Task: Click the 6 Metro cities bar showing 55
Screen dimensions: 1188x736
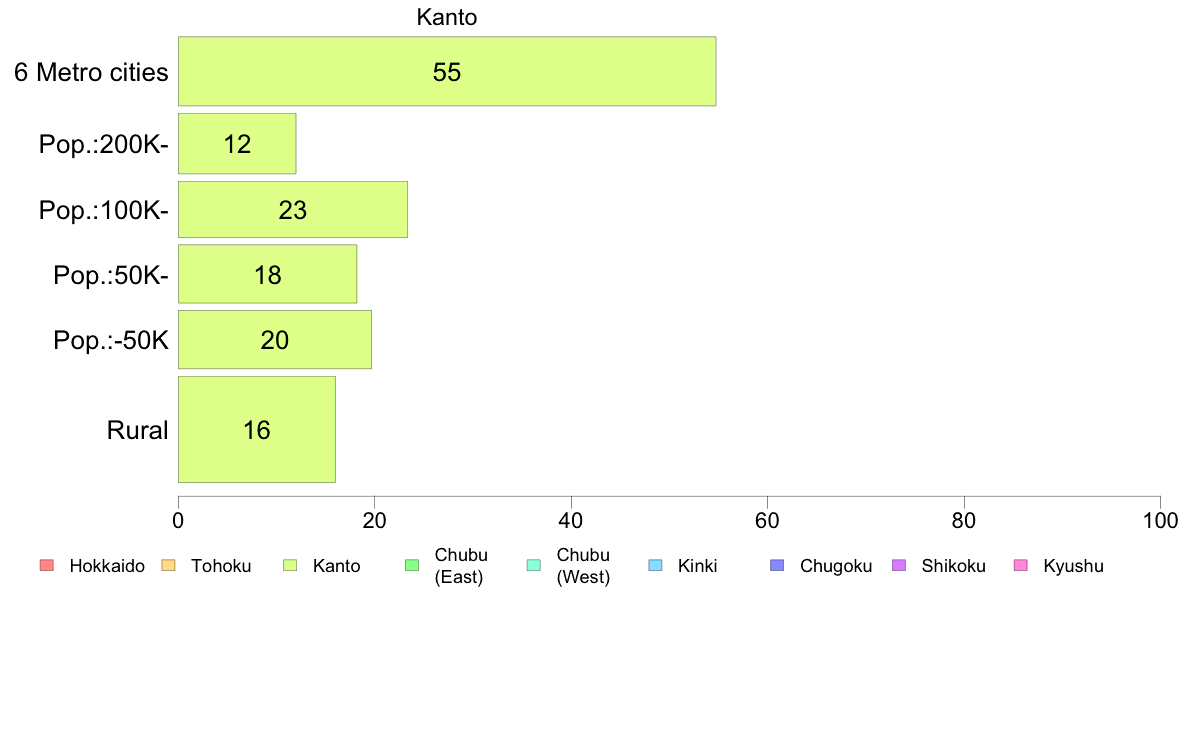Action: point(447,71)
